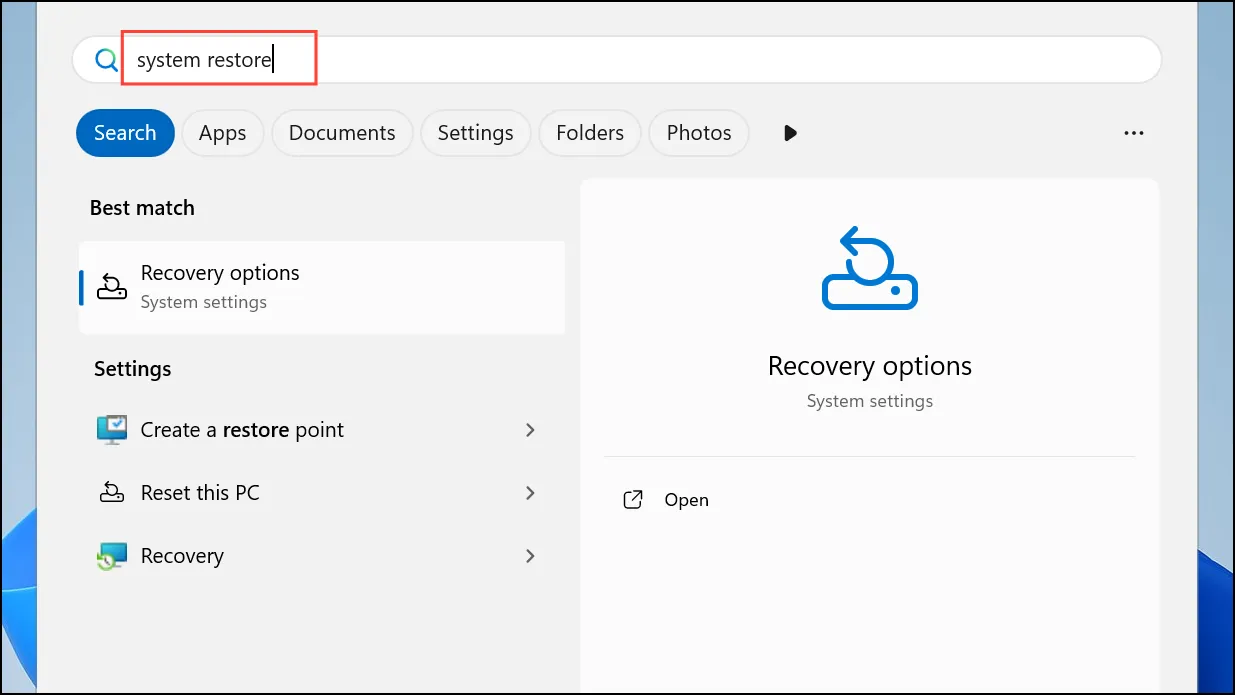1235x695 pixels.
Task: Expand the Create a restore point chevron
Action: (x=530, y=430)
